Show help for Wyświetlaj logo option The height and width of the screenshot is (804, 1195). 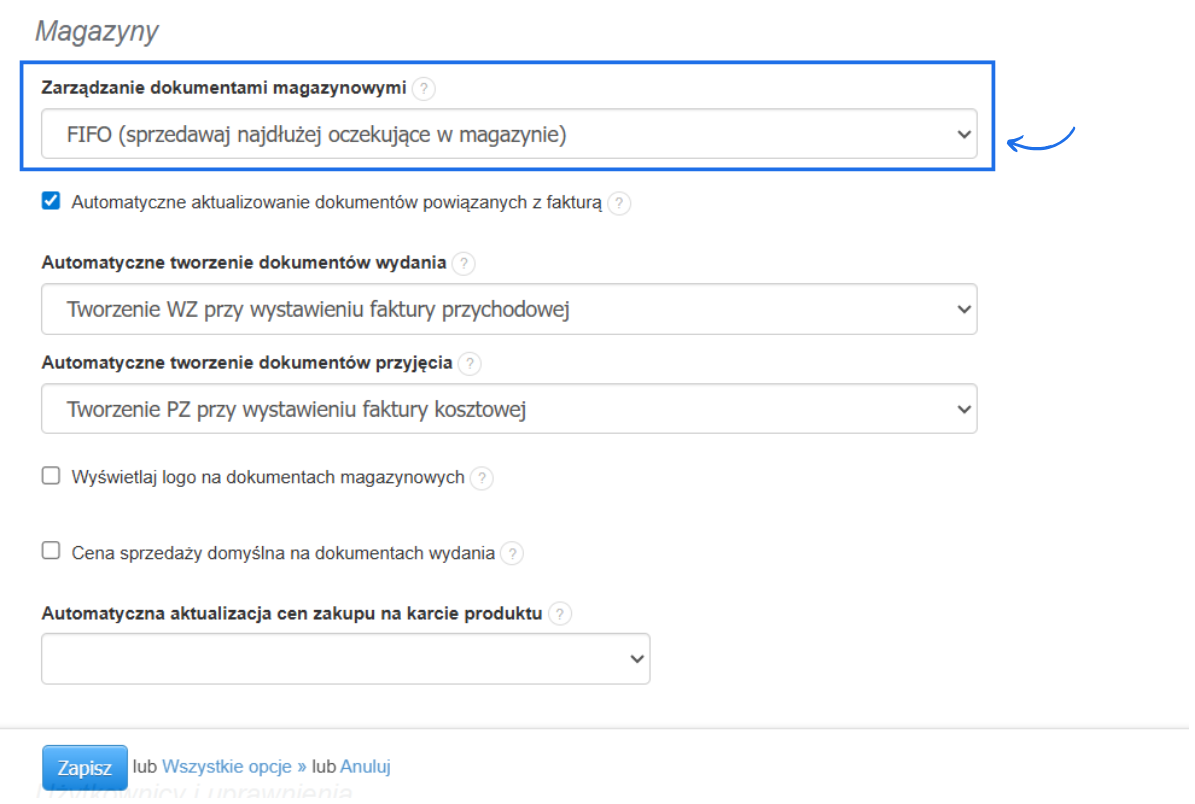[x=482, y=479]
